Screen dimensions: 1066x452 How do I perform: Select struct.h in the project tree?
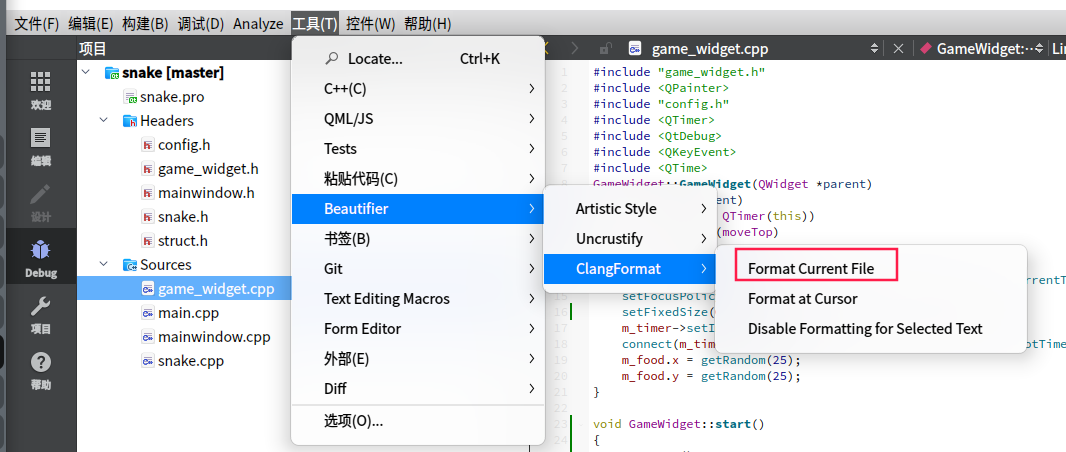[184, 241]
